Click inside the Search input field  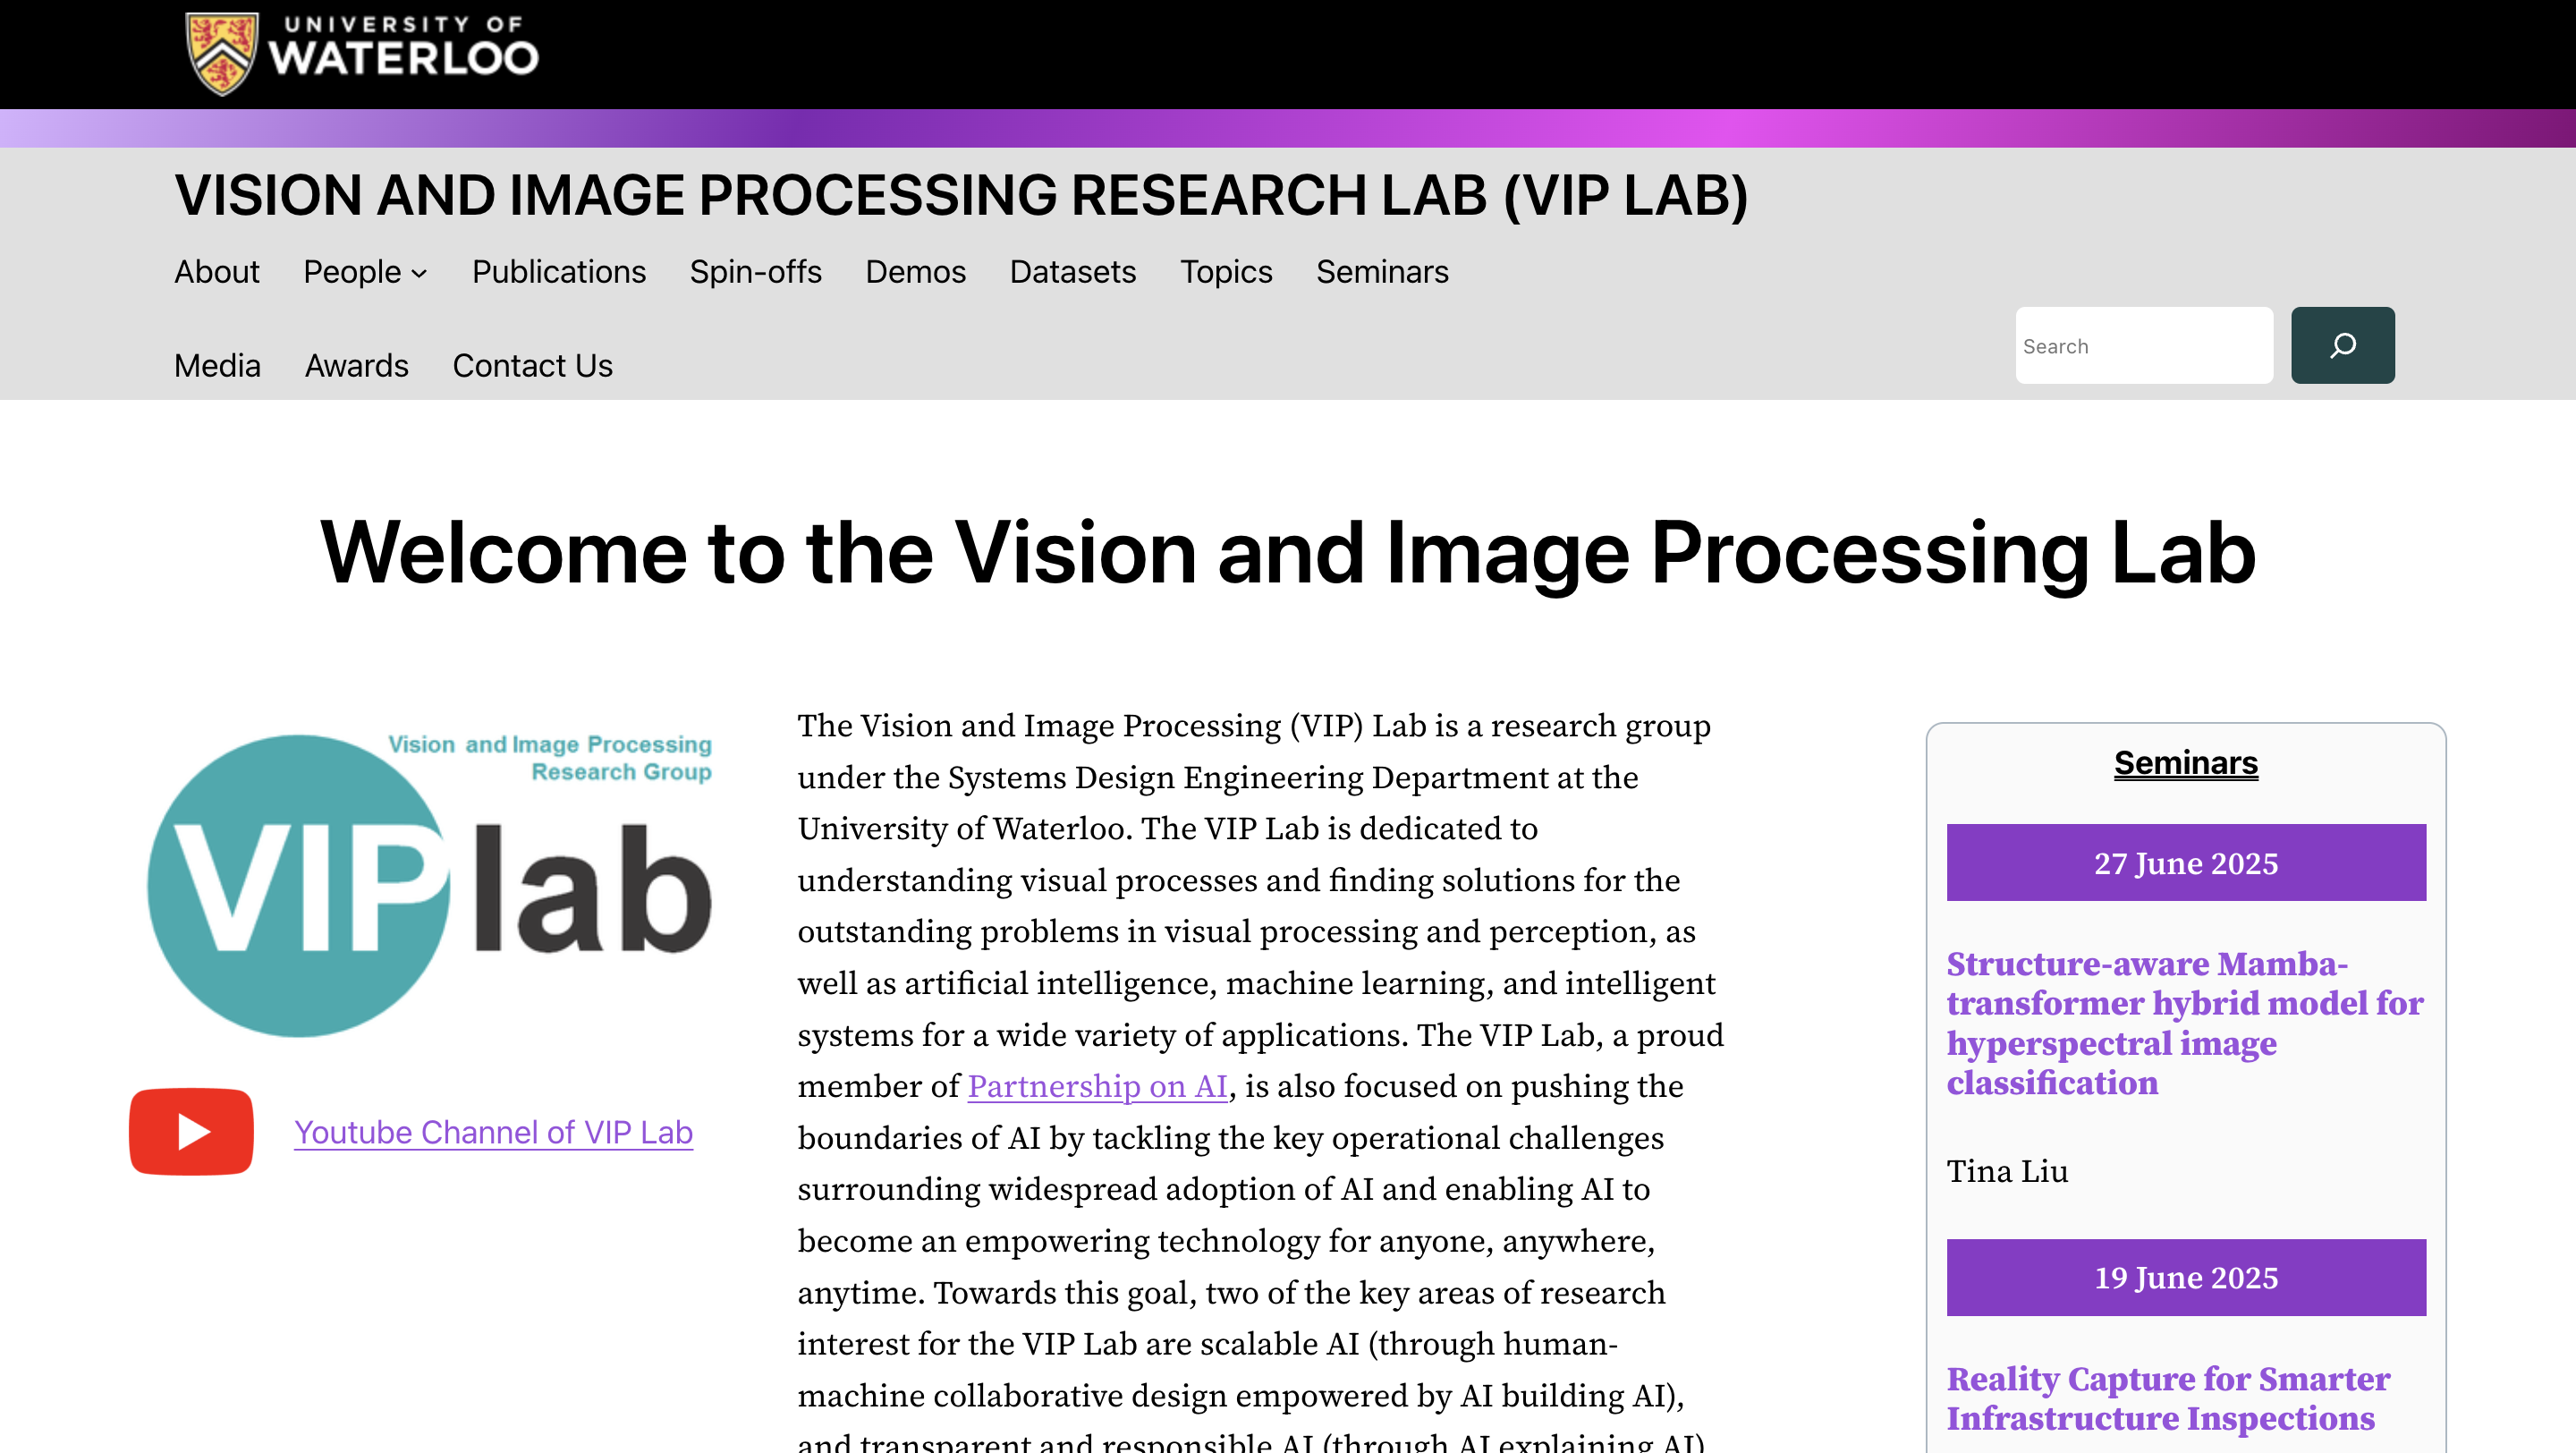(2143, 345)
